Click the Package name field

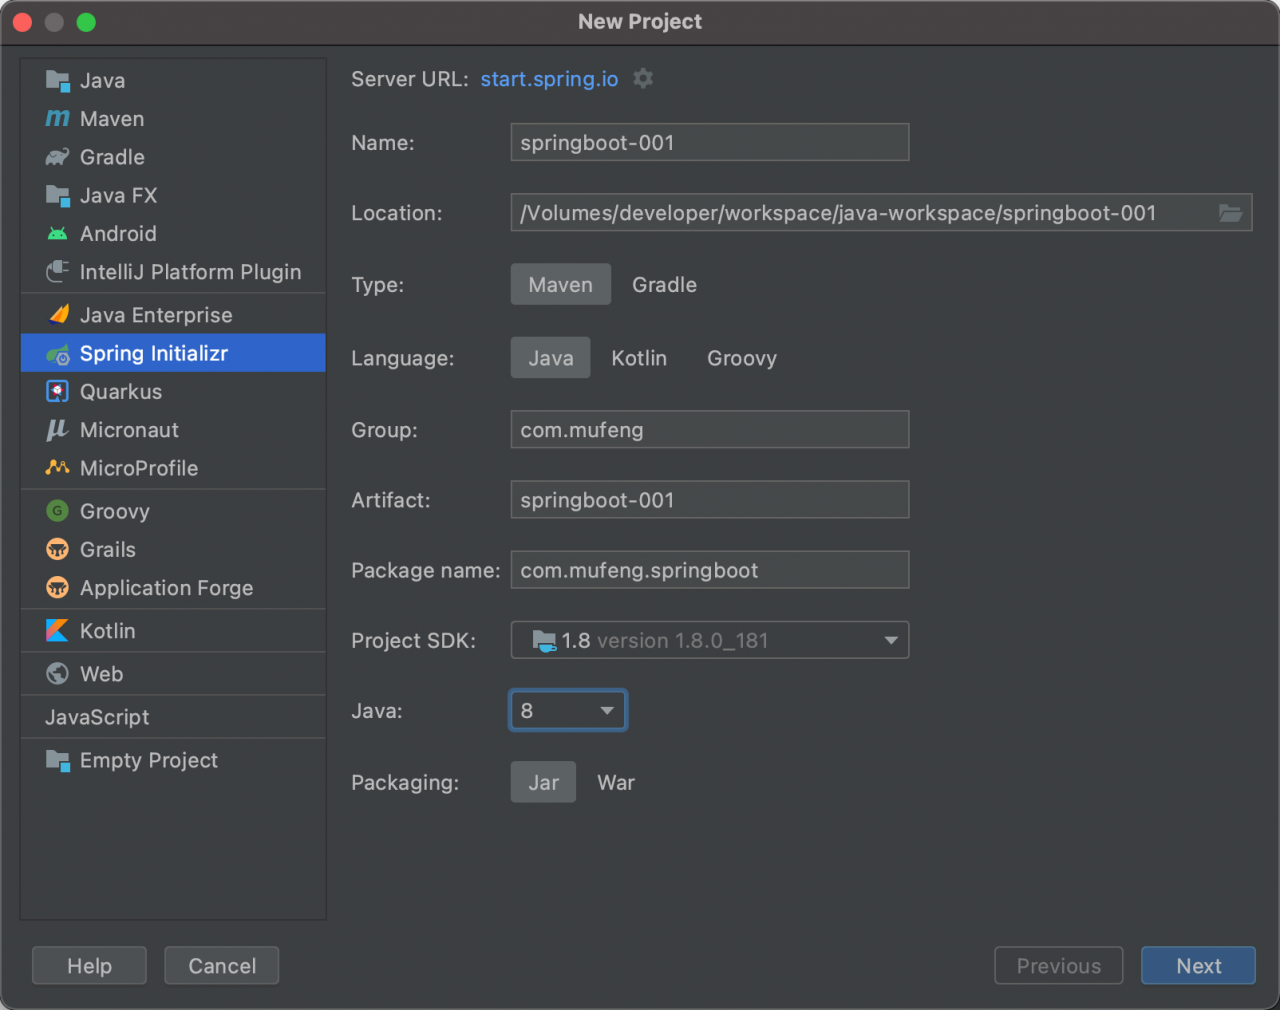point(710,570)
